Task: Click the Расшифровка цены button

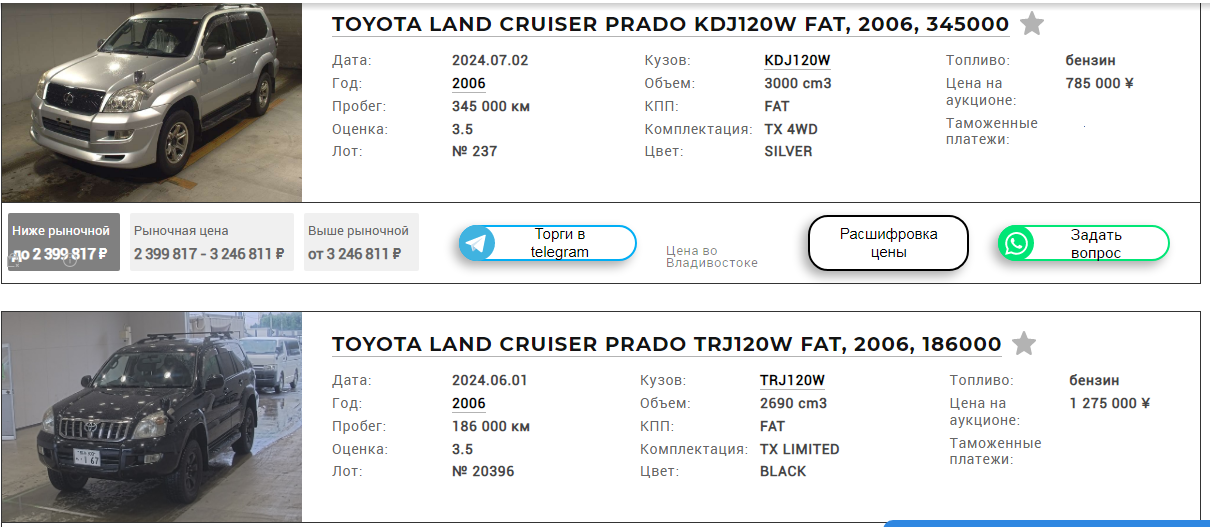Action: [x=888, y=243]
